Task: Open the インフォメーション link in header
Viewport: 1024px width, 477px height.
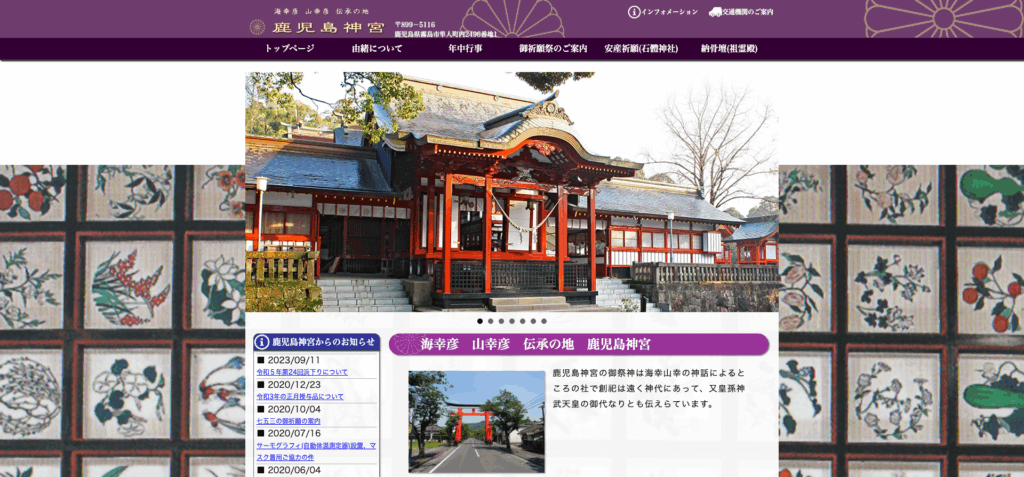Action: click(669, 12)
